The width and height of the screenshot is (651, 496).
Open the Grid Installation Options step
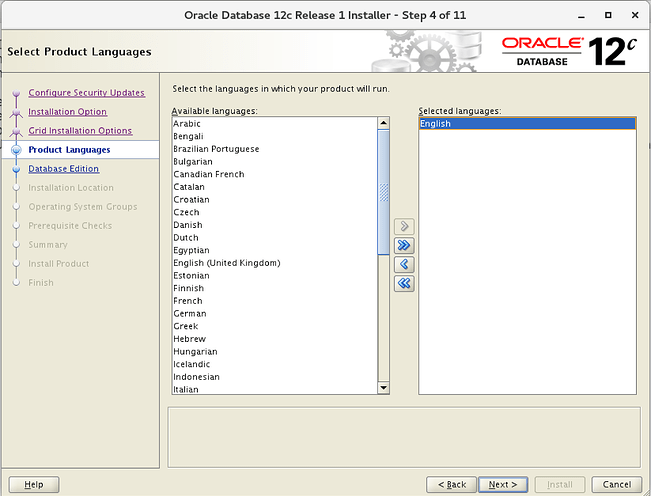tap(80, 131)
